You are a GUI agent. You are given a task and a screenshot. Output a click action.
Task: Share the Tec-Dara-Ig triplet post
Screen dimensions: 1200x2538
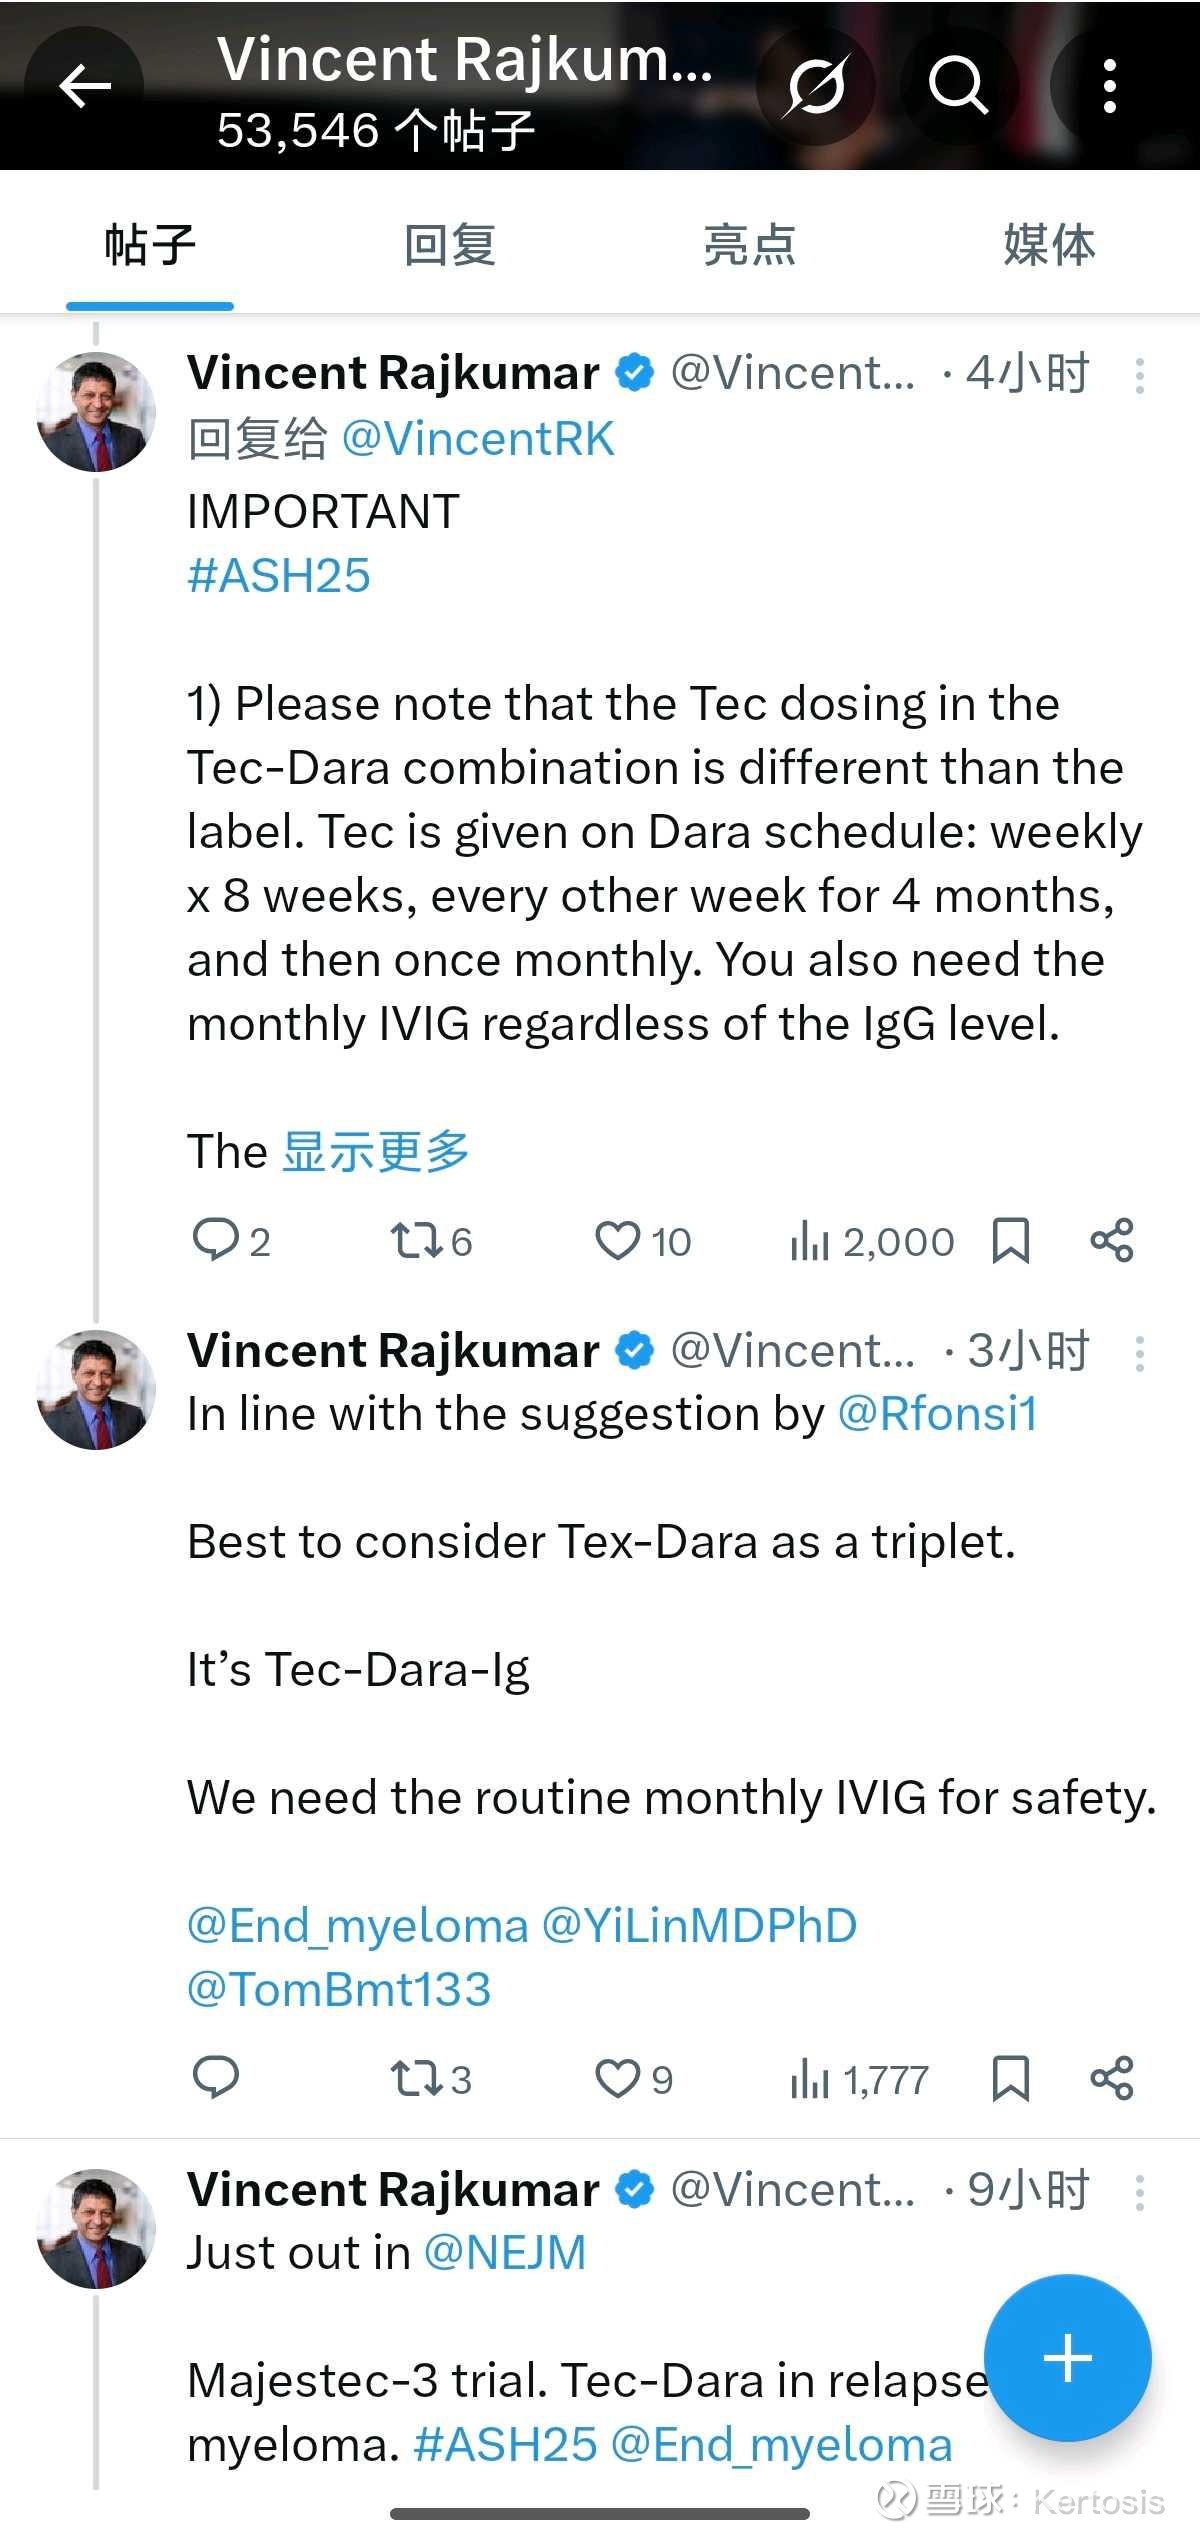tap(1111, 2080)
